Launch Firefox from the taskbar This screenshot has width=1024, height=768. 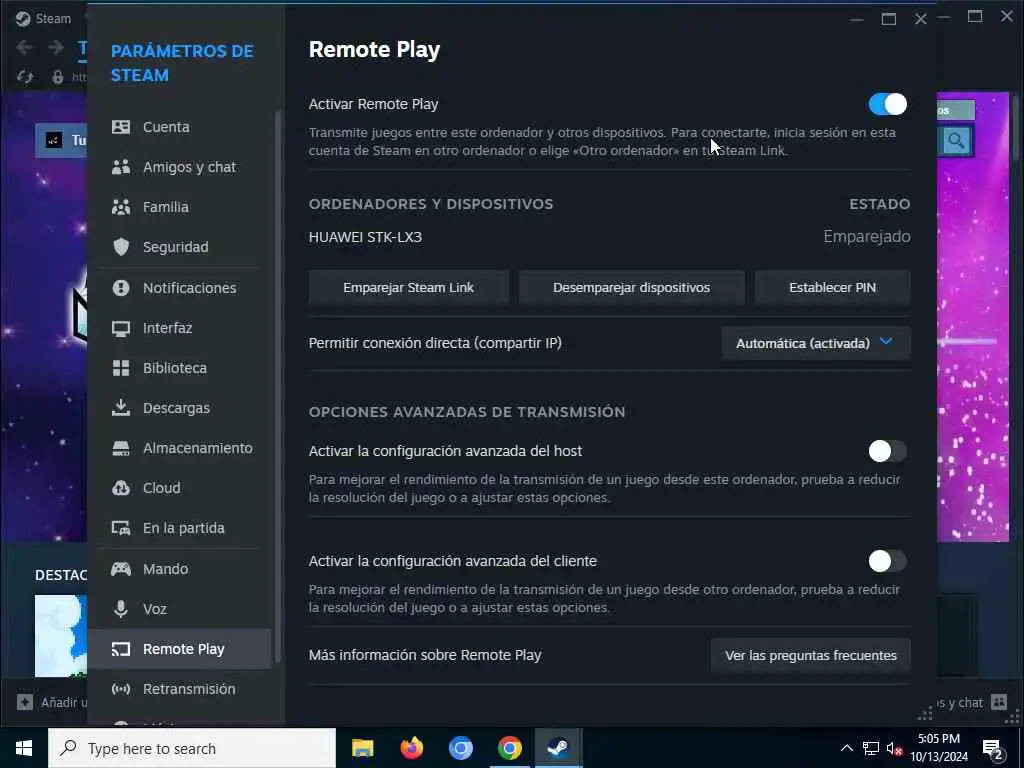(x=411, y=748)
